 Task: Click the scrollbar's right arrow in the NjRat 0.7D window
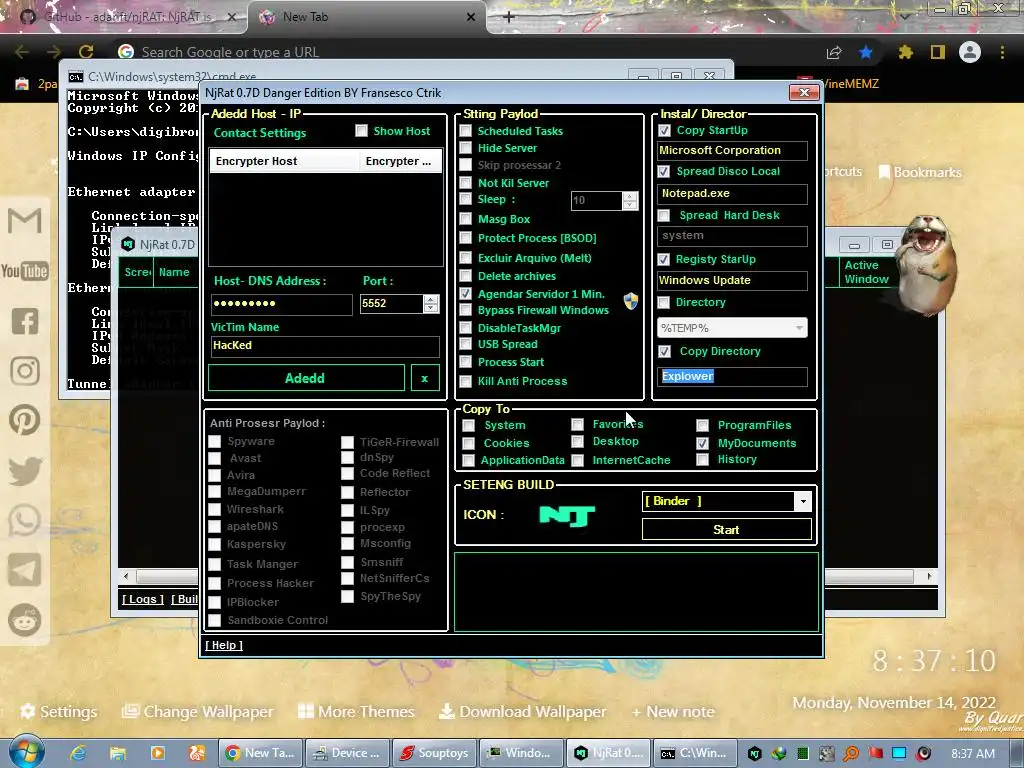[x=929, y=576]
